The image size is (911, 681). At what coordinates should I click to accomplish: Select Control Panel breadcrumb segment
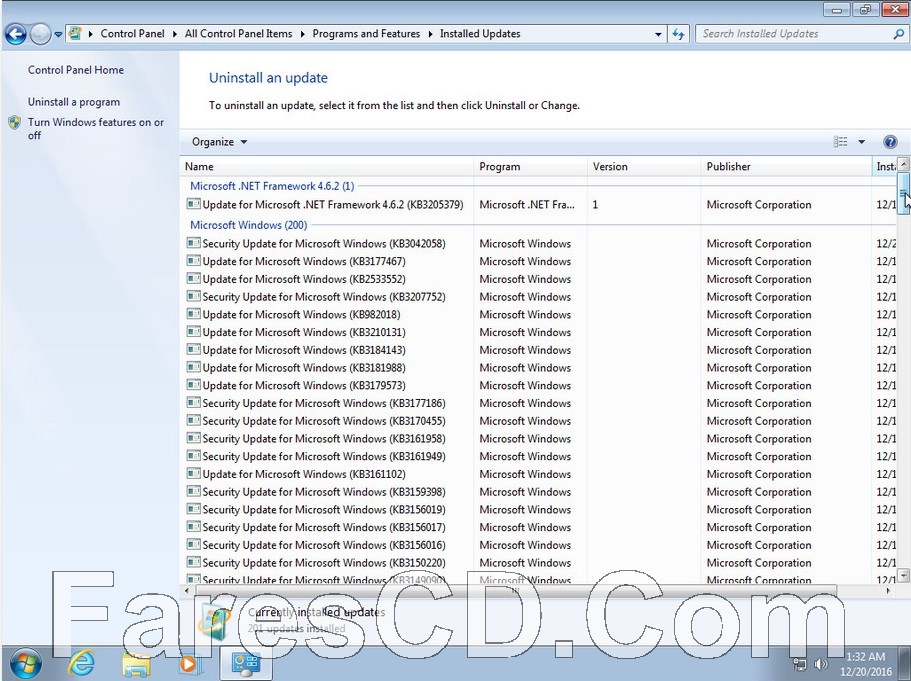click(132, 34)
